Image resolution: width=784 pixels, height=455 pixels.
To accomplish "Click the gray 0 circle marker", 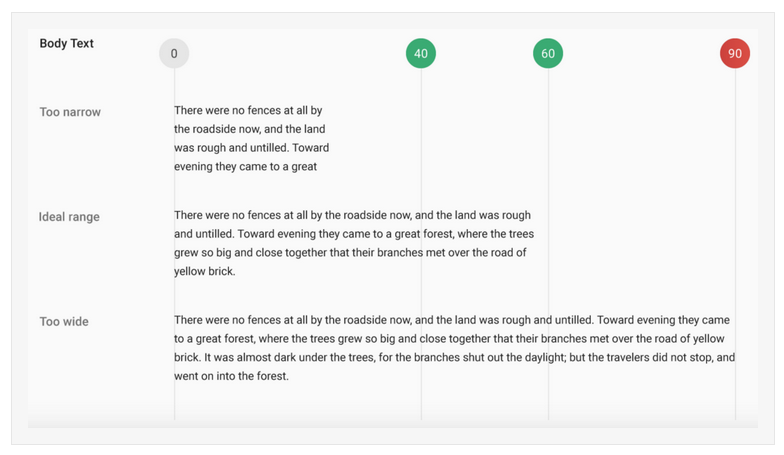I will [174, 54].
